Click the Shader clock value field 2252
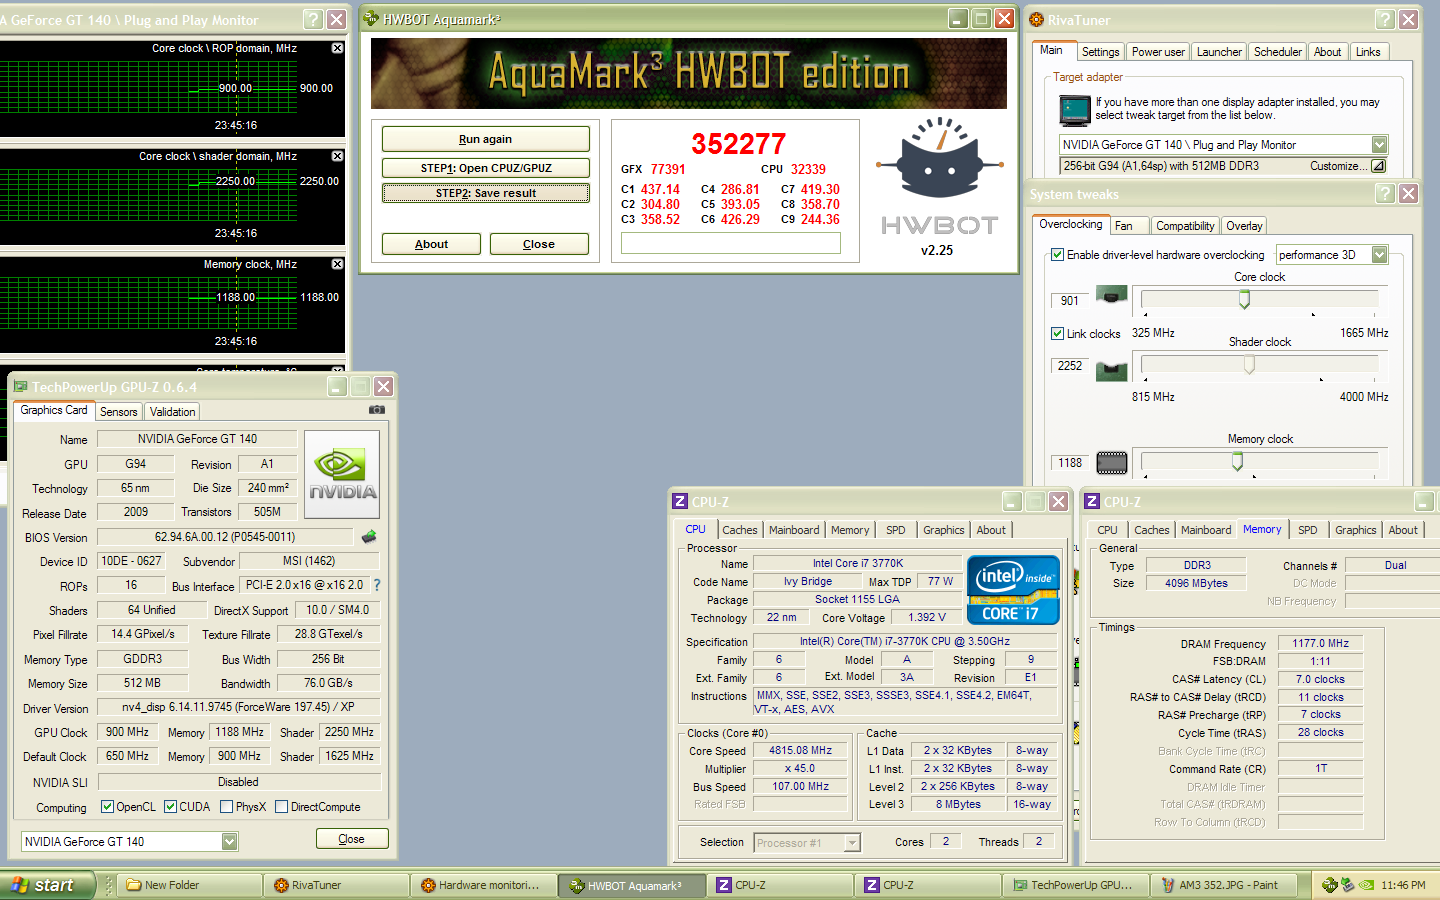This screenshot has height=900, width=1440. pyautogui.click(x=1070, y=366)
